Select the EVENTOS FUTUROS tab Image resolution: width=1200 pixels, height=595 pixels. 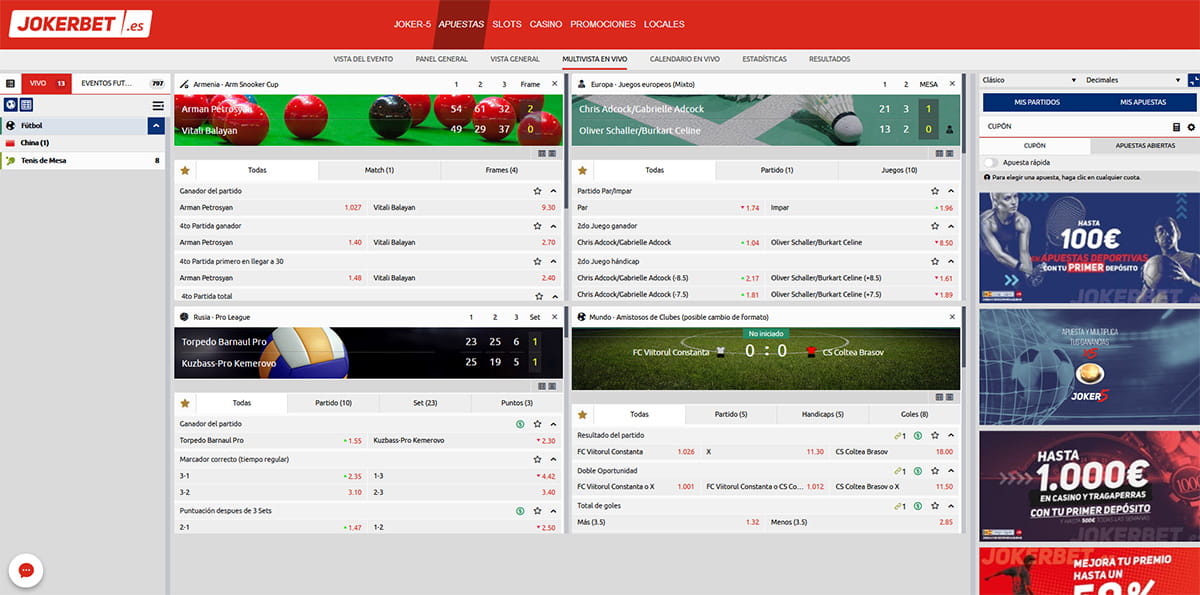coord(122,83)
